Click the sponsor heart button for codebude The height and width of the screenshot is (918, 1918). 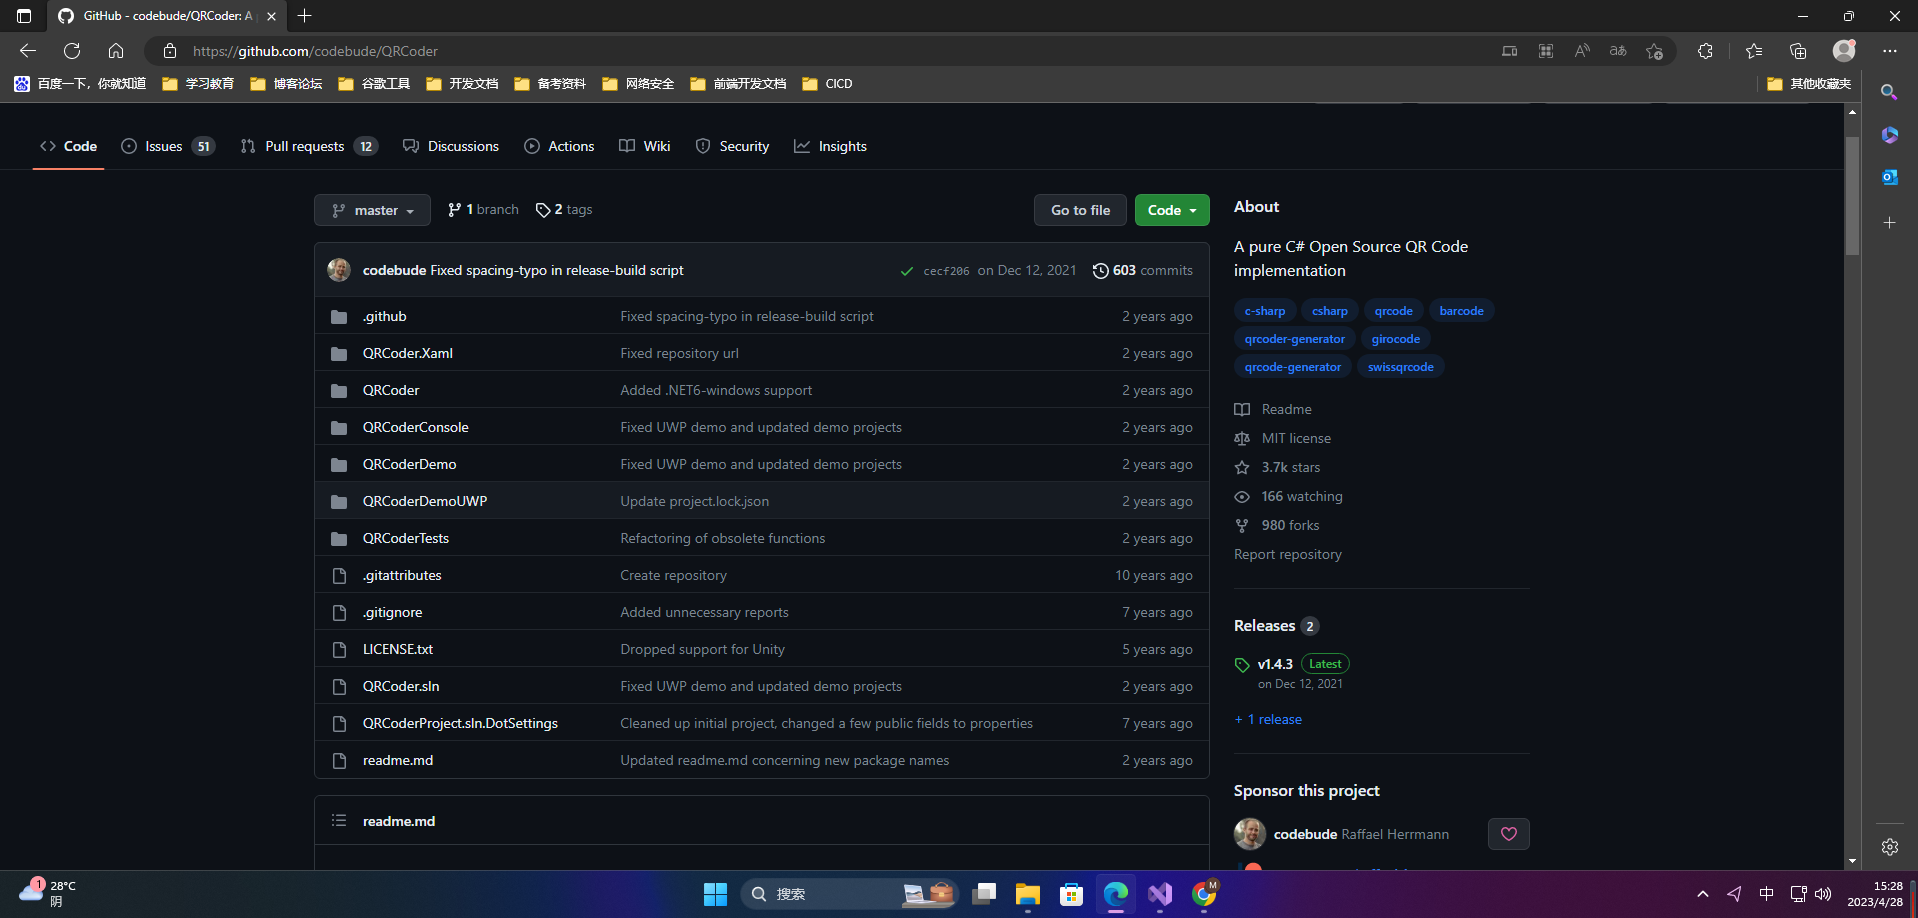(1509, 834)
